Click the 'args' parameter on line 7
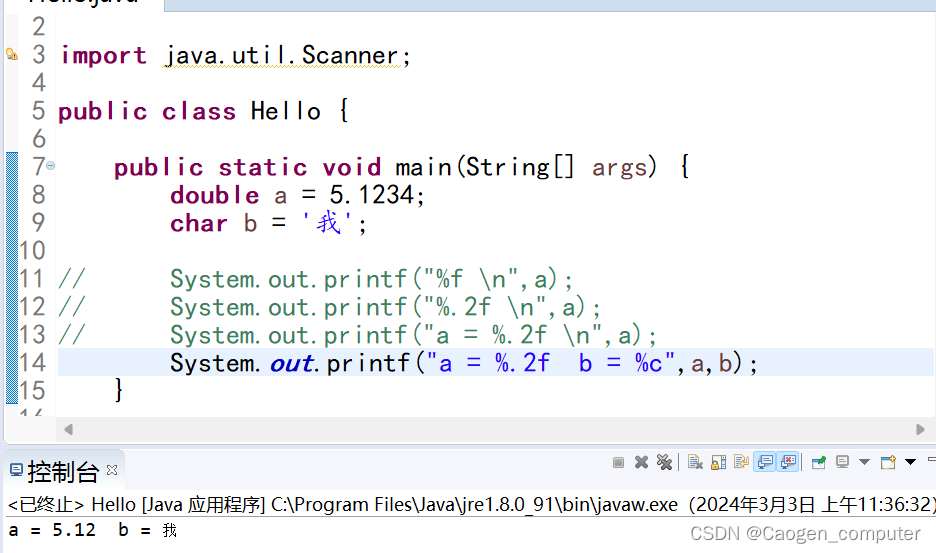The height and width of the screenshot is (553, 936). click(x=620, y=168)
